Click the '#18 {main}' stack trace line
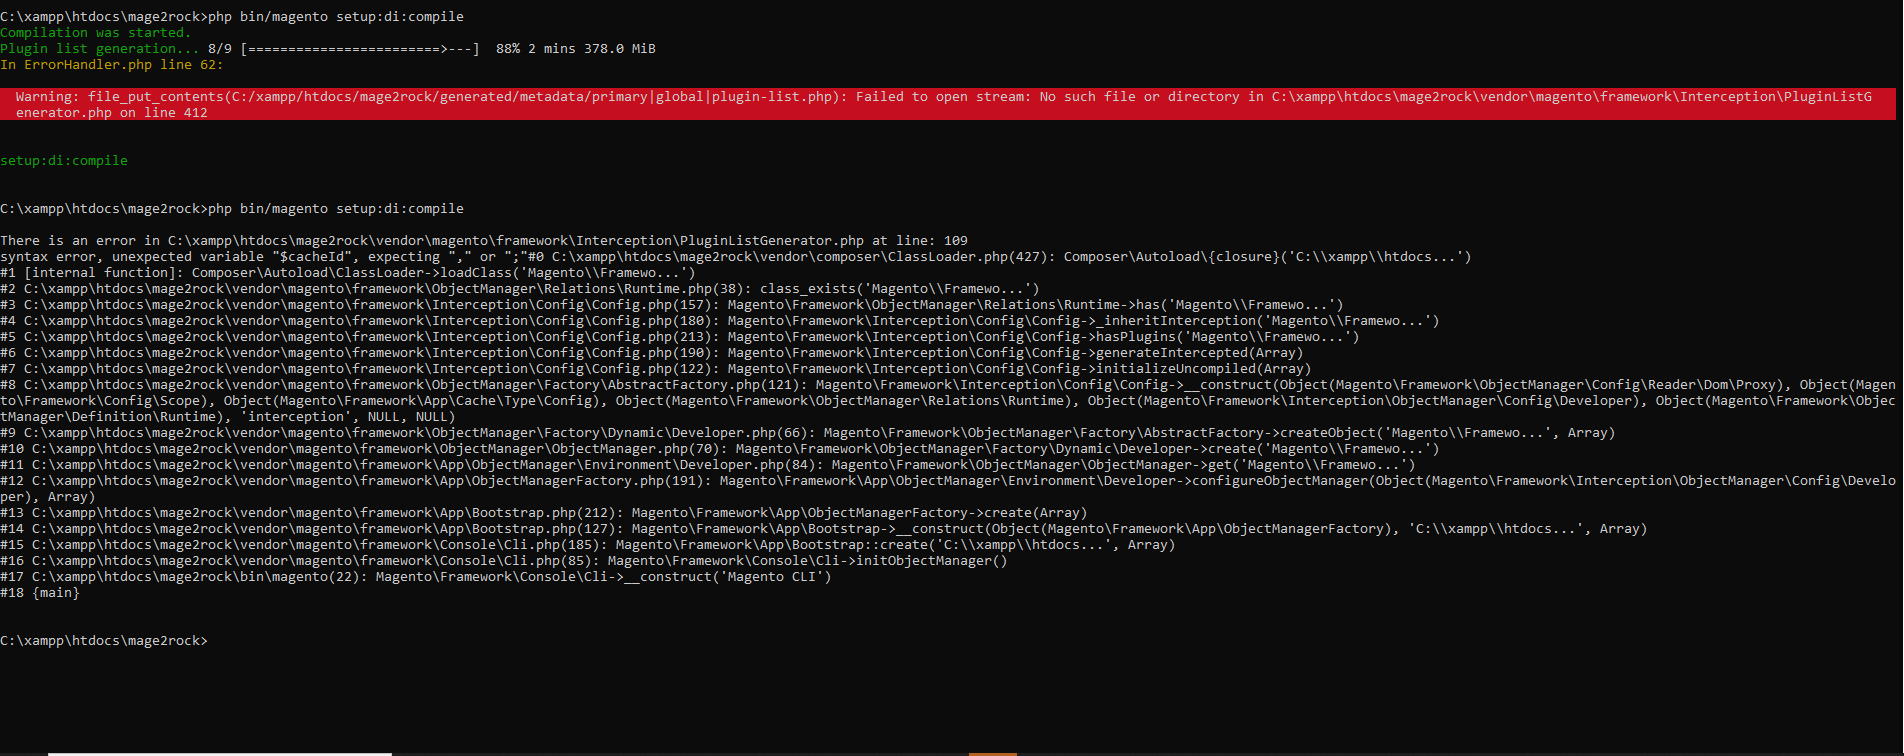 click(x=40, y=592)
